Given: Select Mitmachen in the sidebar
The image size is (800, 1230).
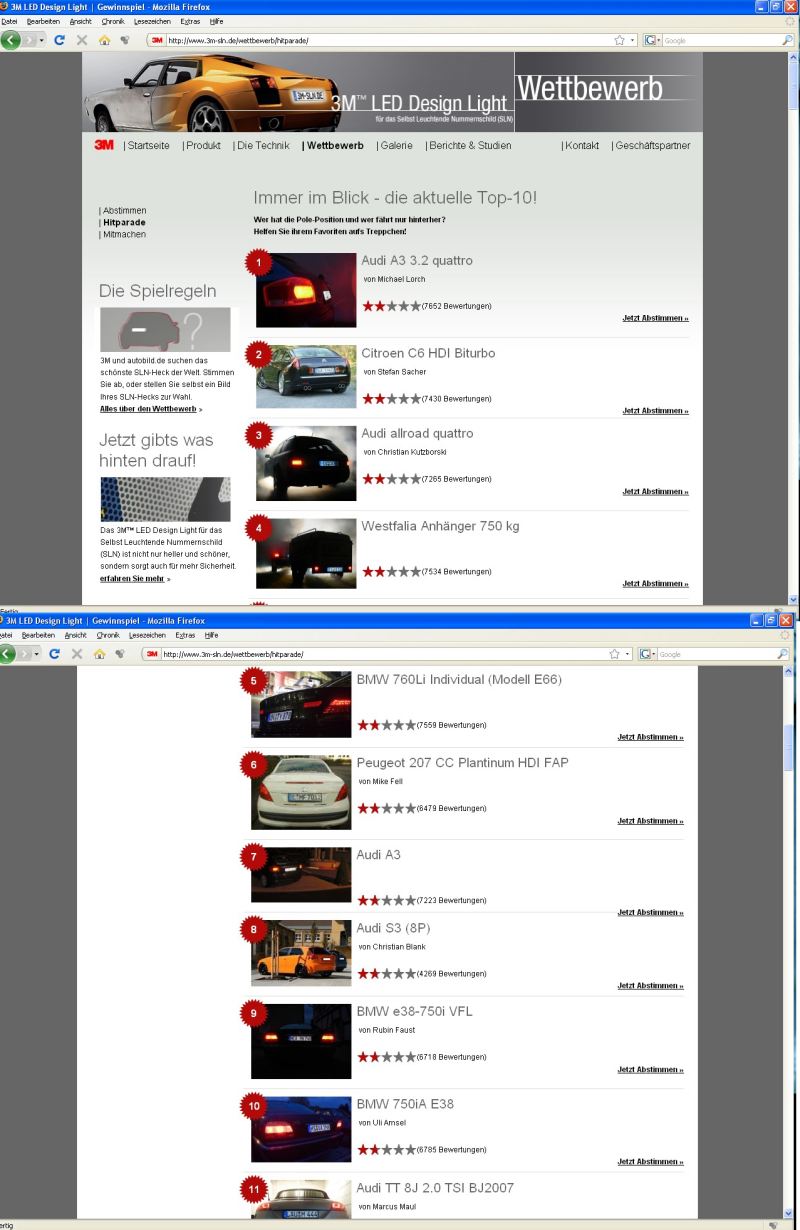Looking at the screenshot, I should [124, 234].
